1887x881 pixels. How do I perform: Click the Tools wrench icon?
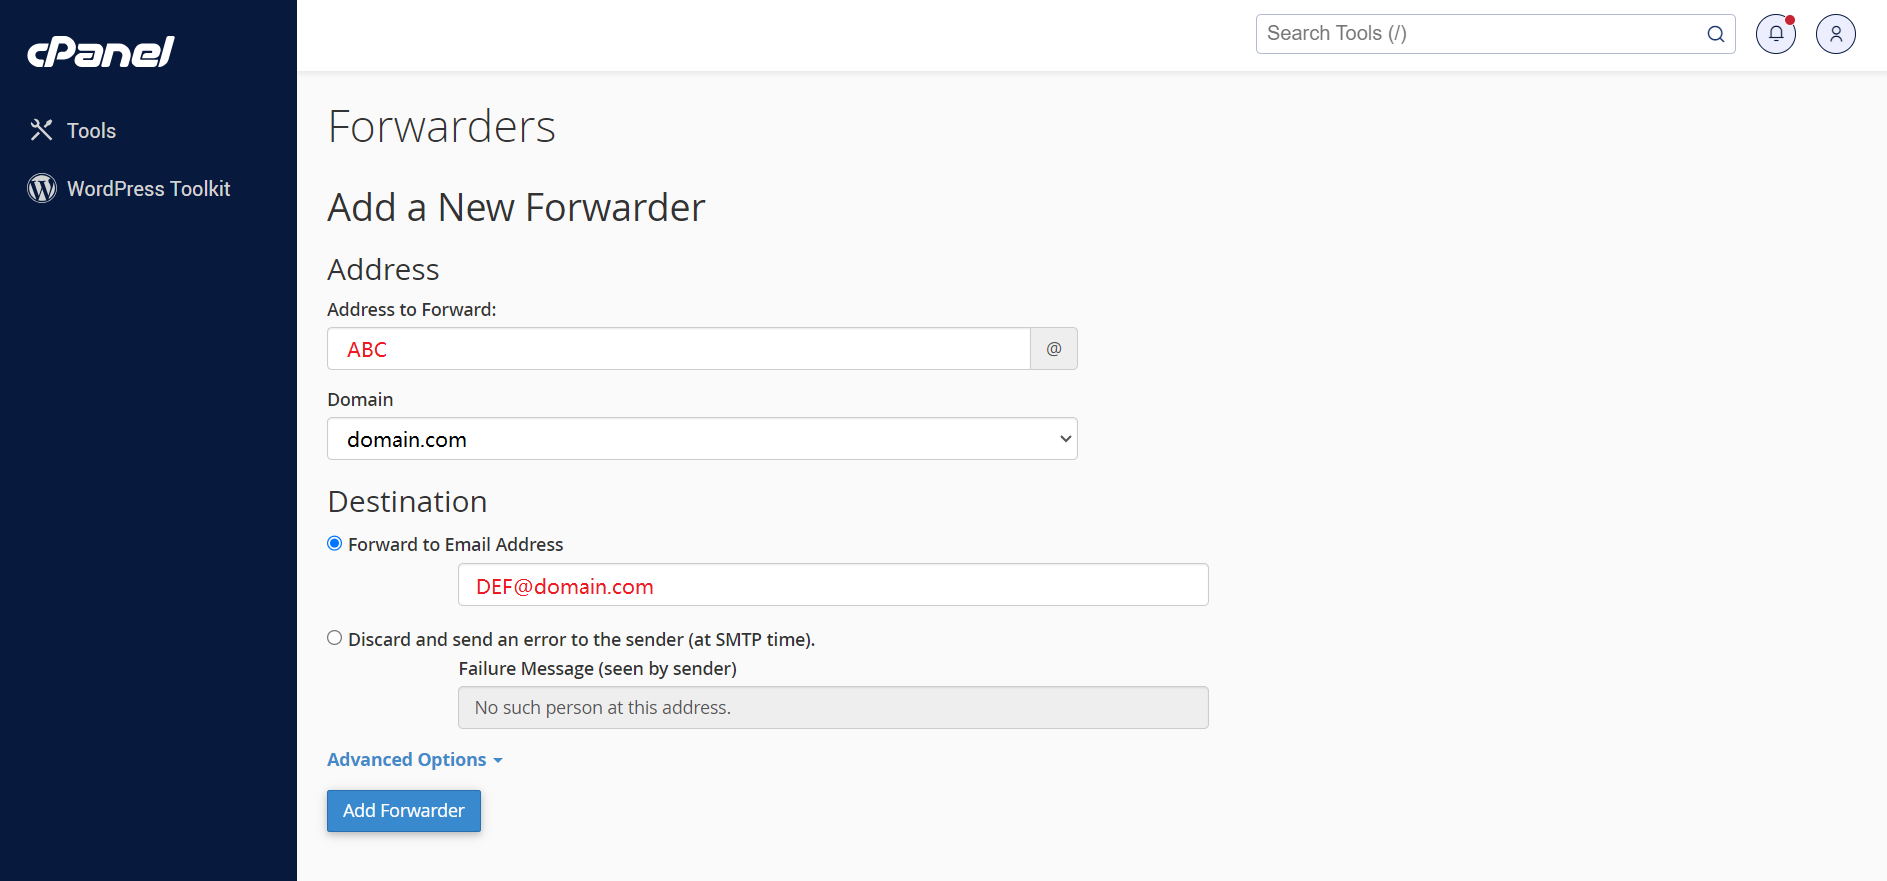(x=41, y=130)
